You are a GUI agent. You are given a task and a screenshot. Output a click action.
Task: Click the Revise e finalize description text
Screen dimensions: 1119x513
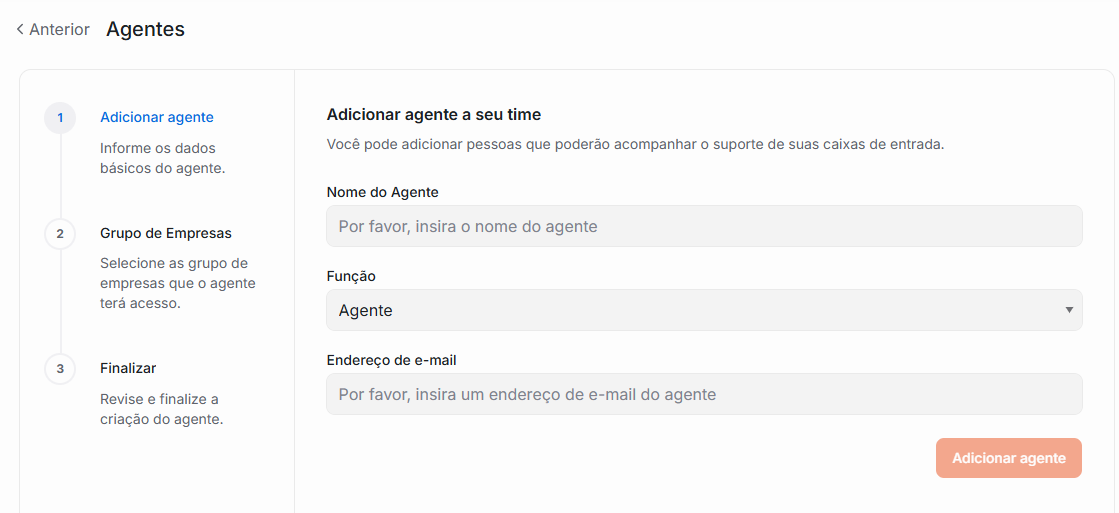[x=161, y=409]
